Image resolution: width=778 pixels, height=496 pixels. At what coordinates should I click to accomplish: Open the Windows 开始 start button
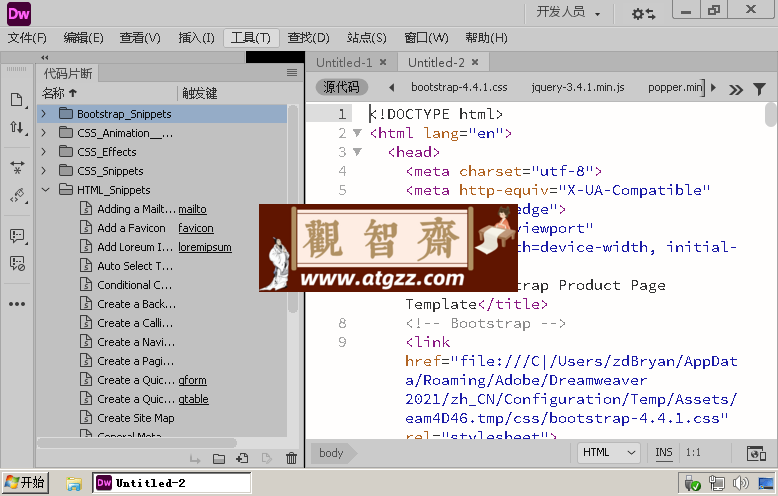[x=26, y=483]
